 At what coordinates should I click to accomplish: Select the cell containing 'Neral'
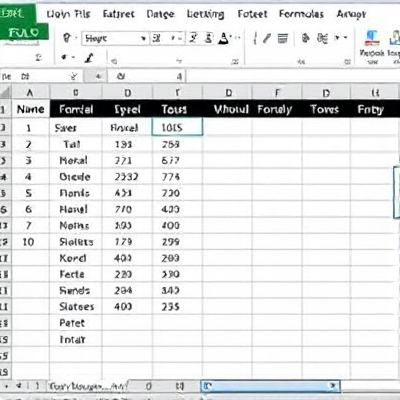76,160
